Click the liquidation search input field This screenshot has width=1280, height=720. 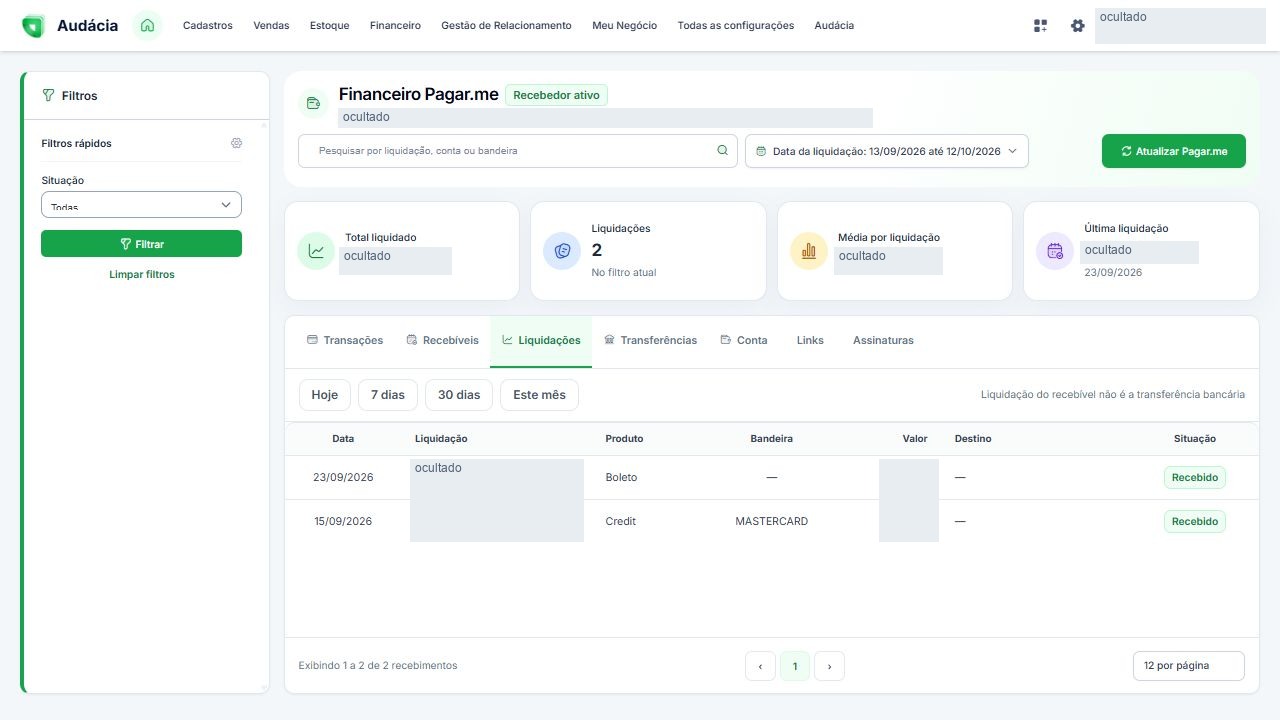tap(518, 151)
